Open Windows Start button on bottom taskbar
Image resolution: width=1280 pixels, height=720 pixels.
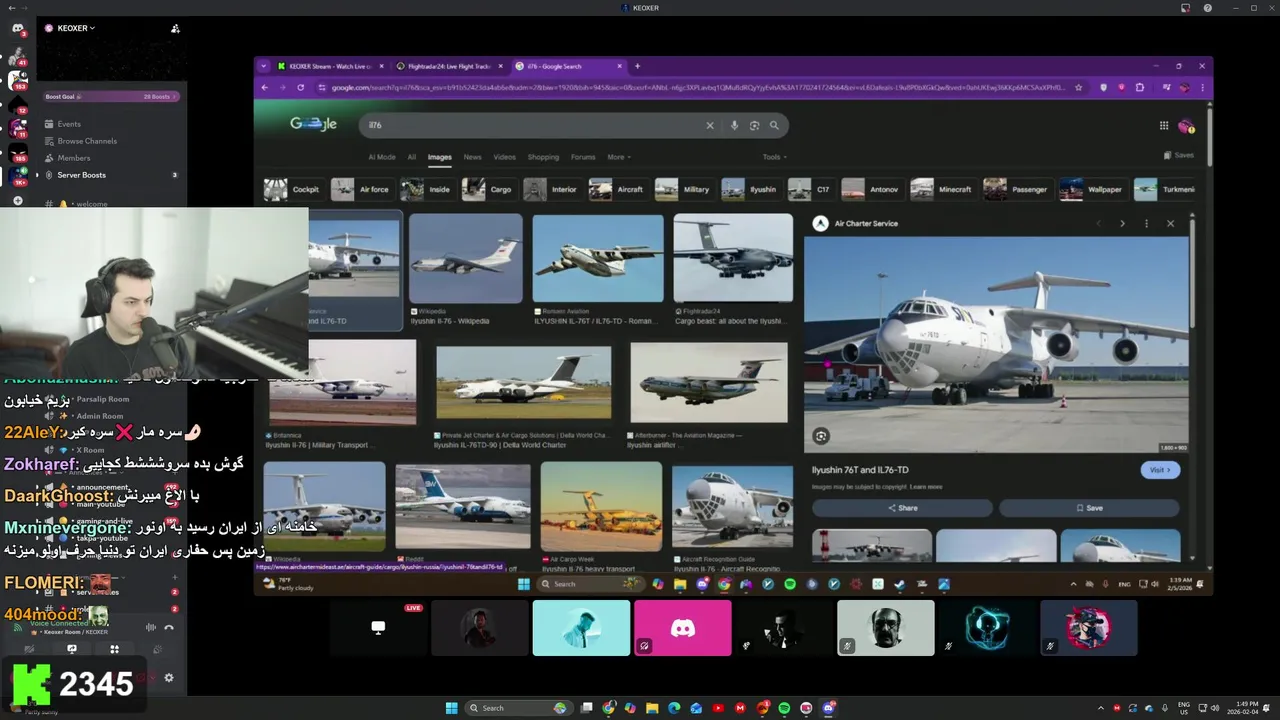(x=451, y=708)
